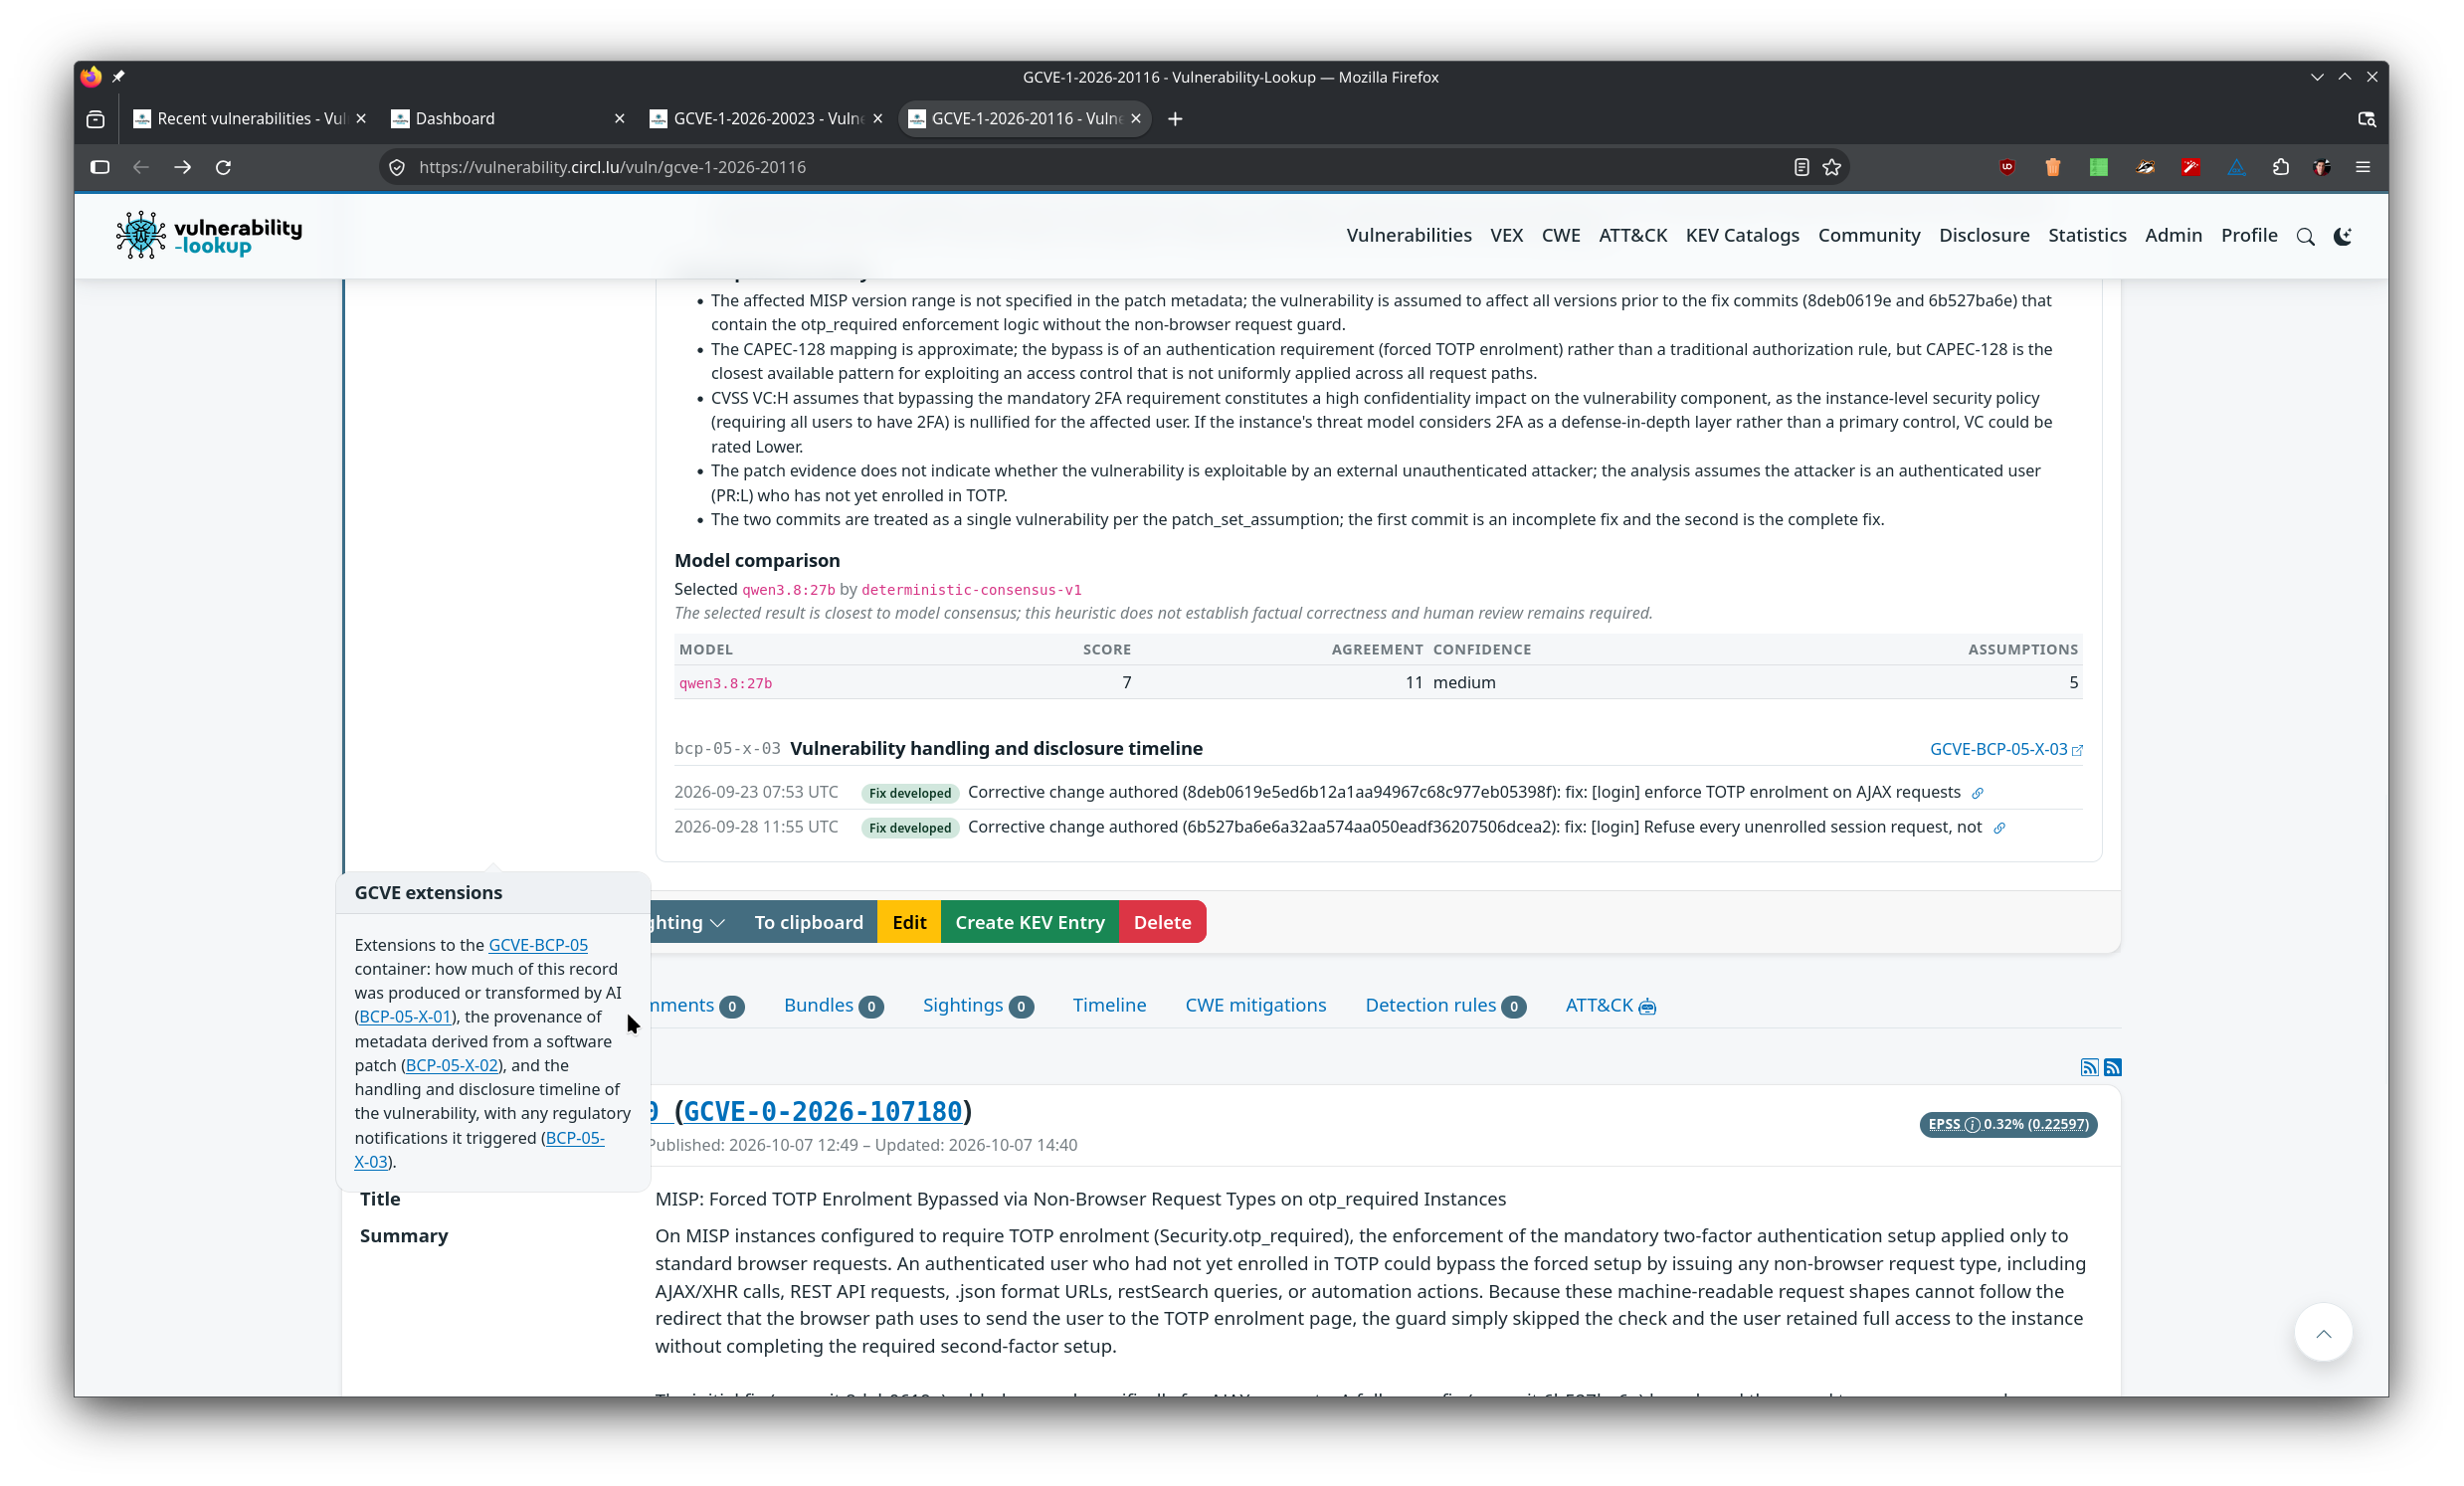Switch to the Dashboard browser tab
The width and height of the screenshot is (2464, 1486).
[x=508, y=119]
